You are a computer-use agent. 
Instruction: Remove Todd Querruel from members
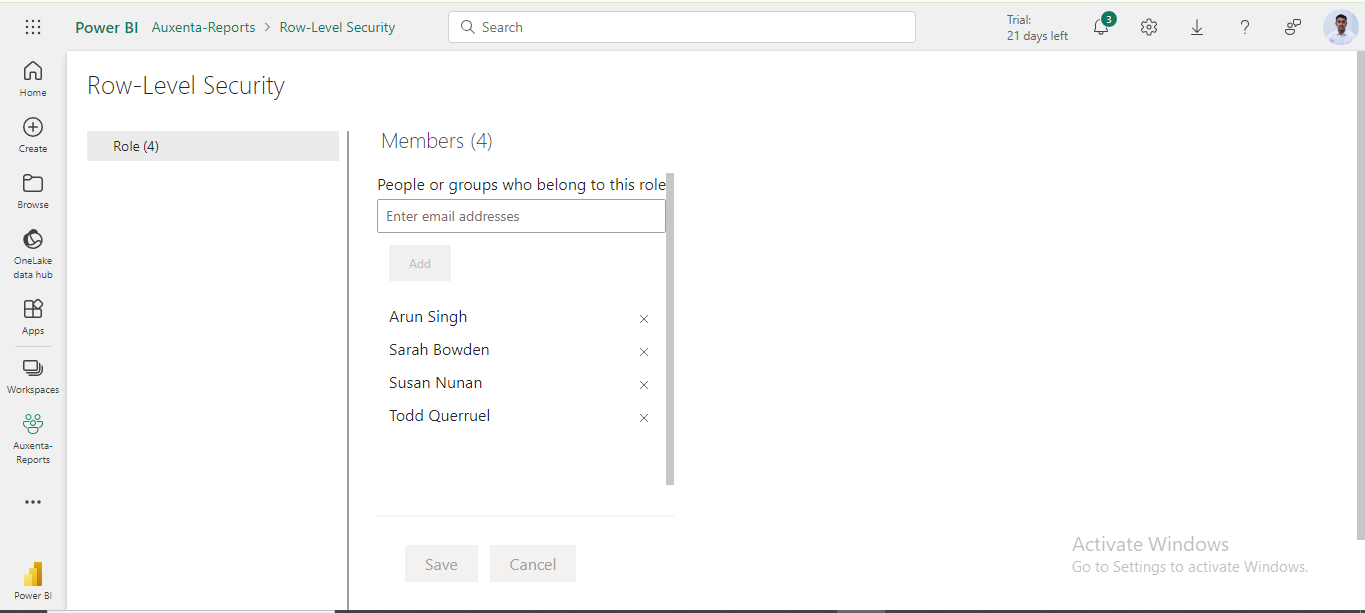pos(644,418)
